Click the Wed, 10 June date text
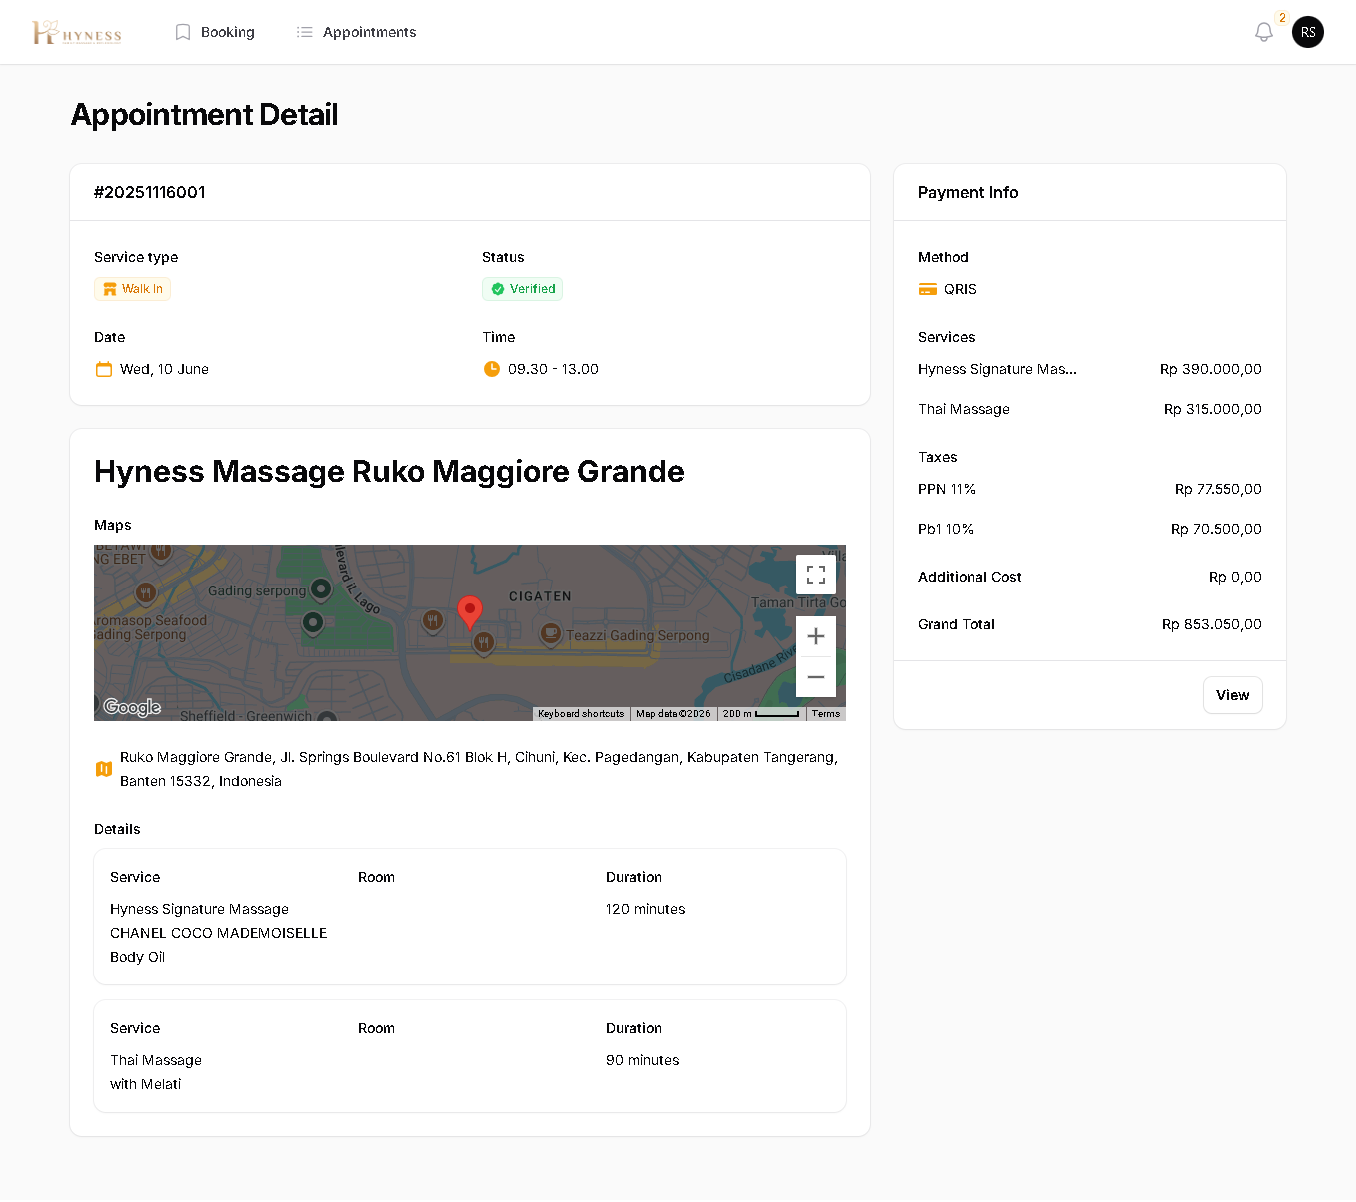 (164, 369)
